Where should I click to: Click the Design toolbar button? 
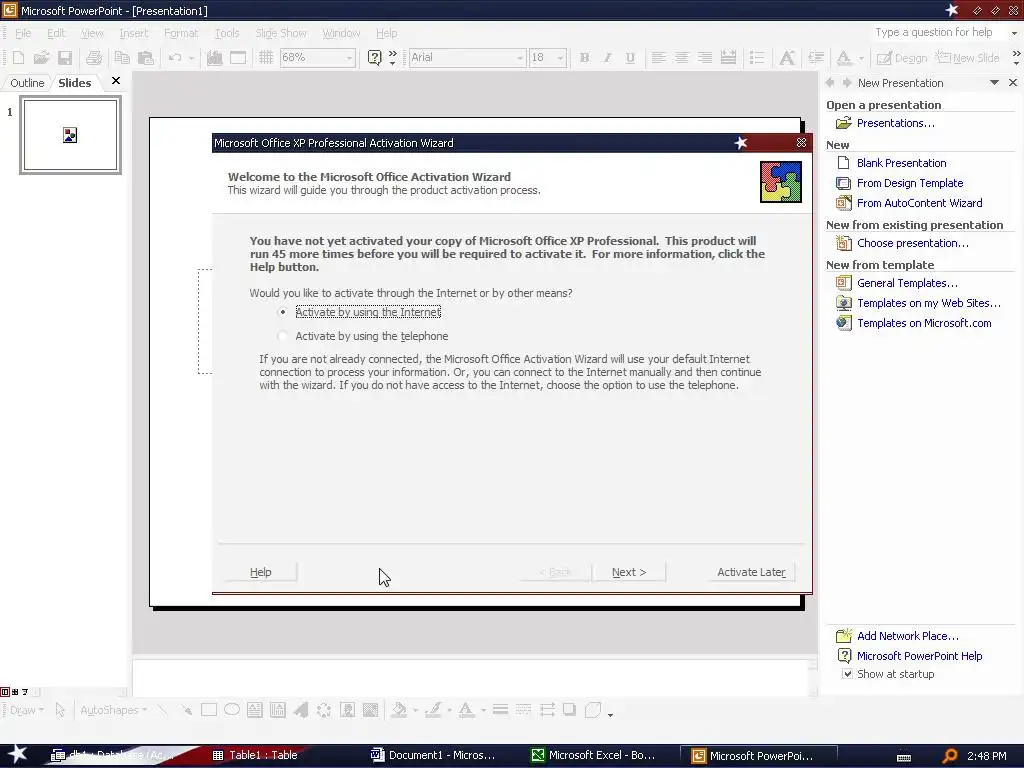click(902, 57)
